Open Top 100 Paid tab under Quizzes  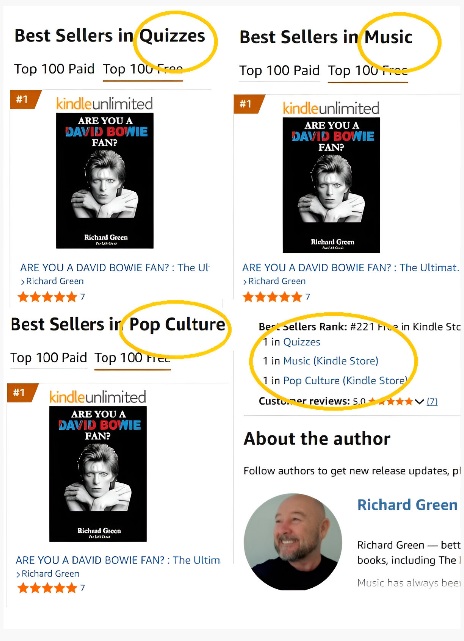pyautogui.click(x=54, y=69)
